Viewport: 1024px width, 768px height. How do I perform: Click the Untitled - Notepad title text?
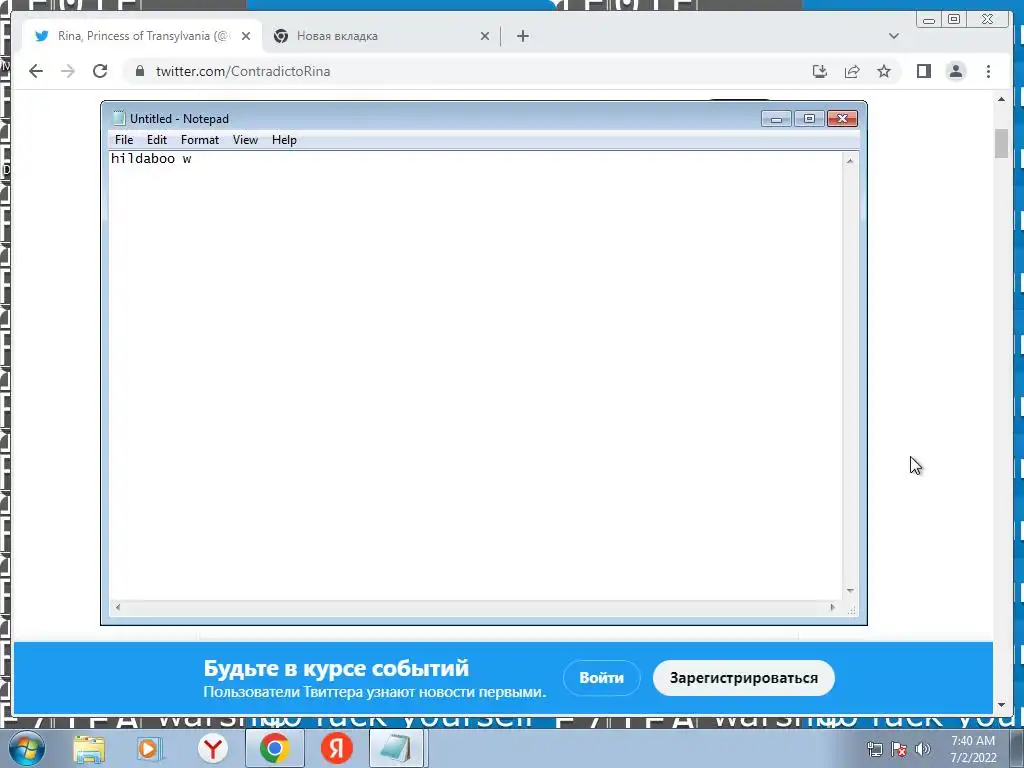(179, 119)
